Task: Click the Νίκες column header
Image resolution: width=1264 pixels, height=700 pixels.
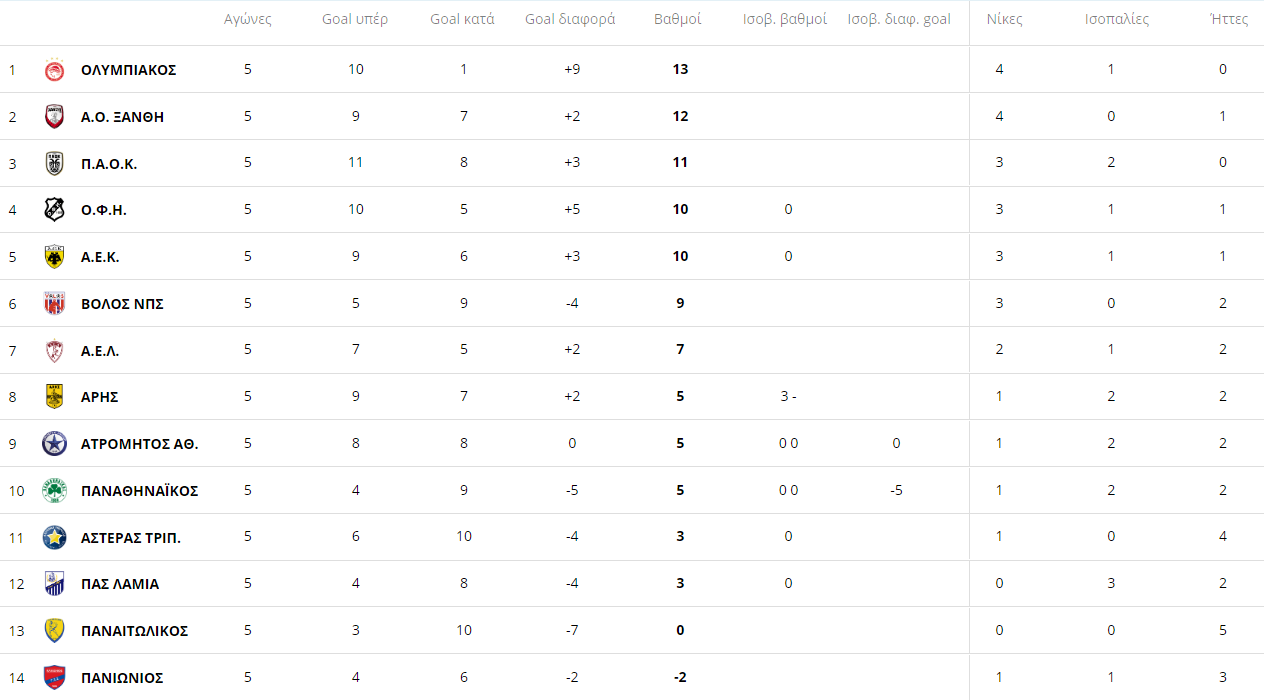Action: point(1004,19)
